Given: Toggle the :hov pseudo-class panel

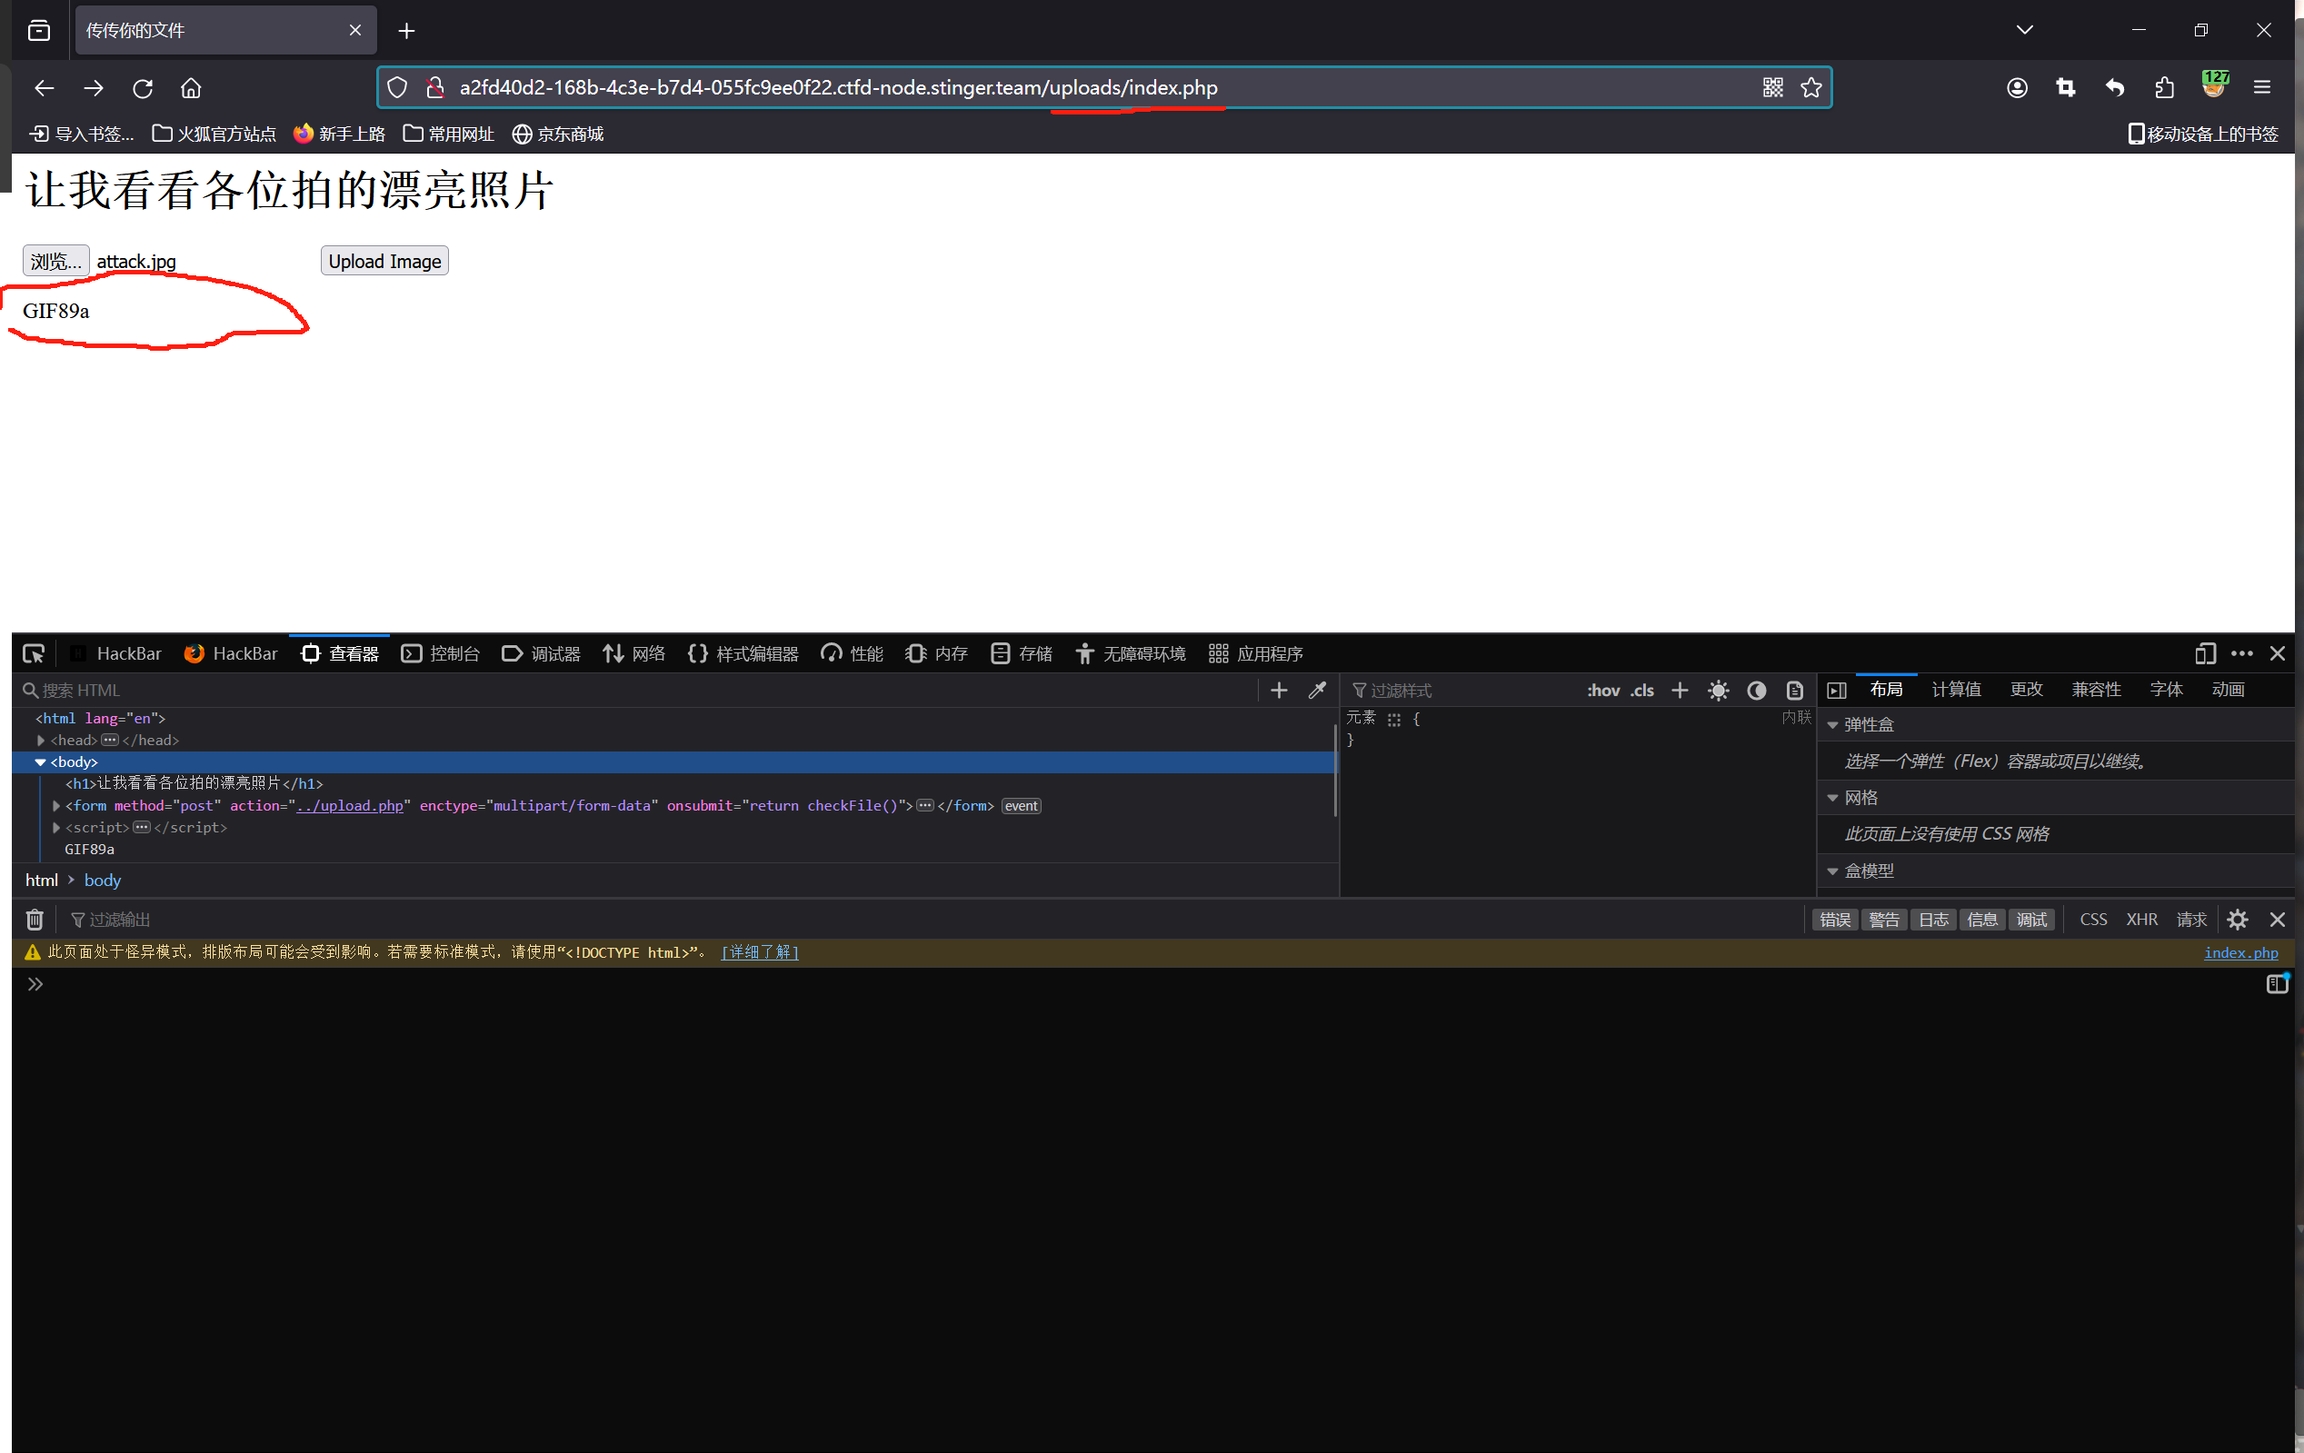Looking at the screenshot, I should tap(1603, 690).
